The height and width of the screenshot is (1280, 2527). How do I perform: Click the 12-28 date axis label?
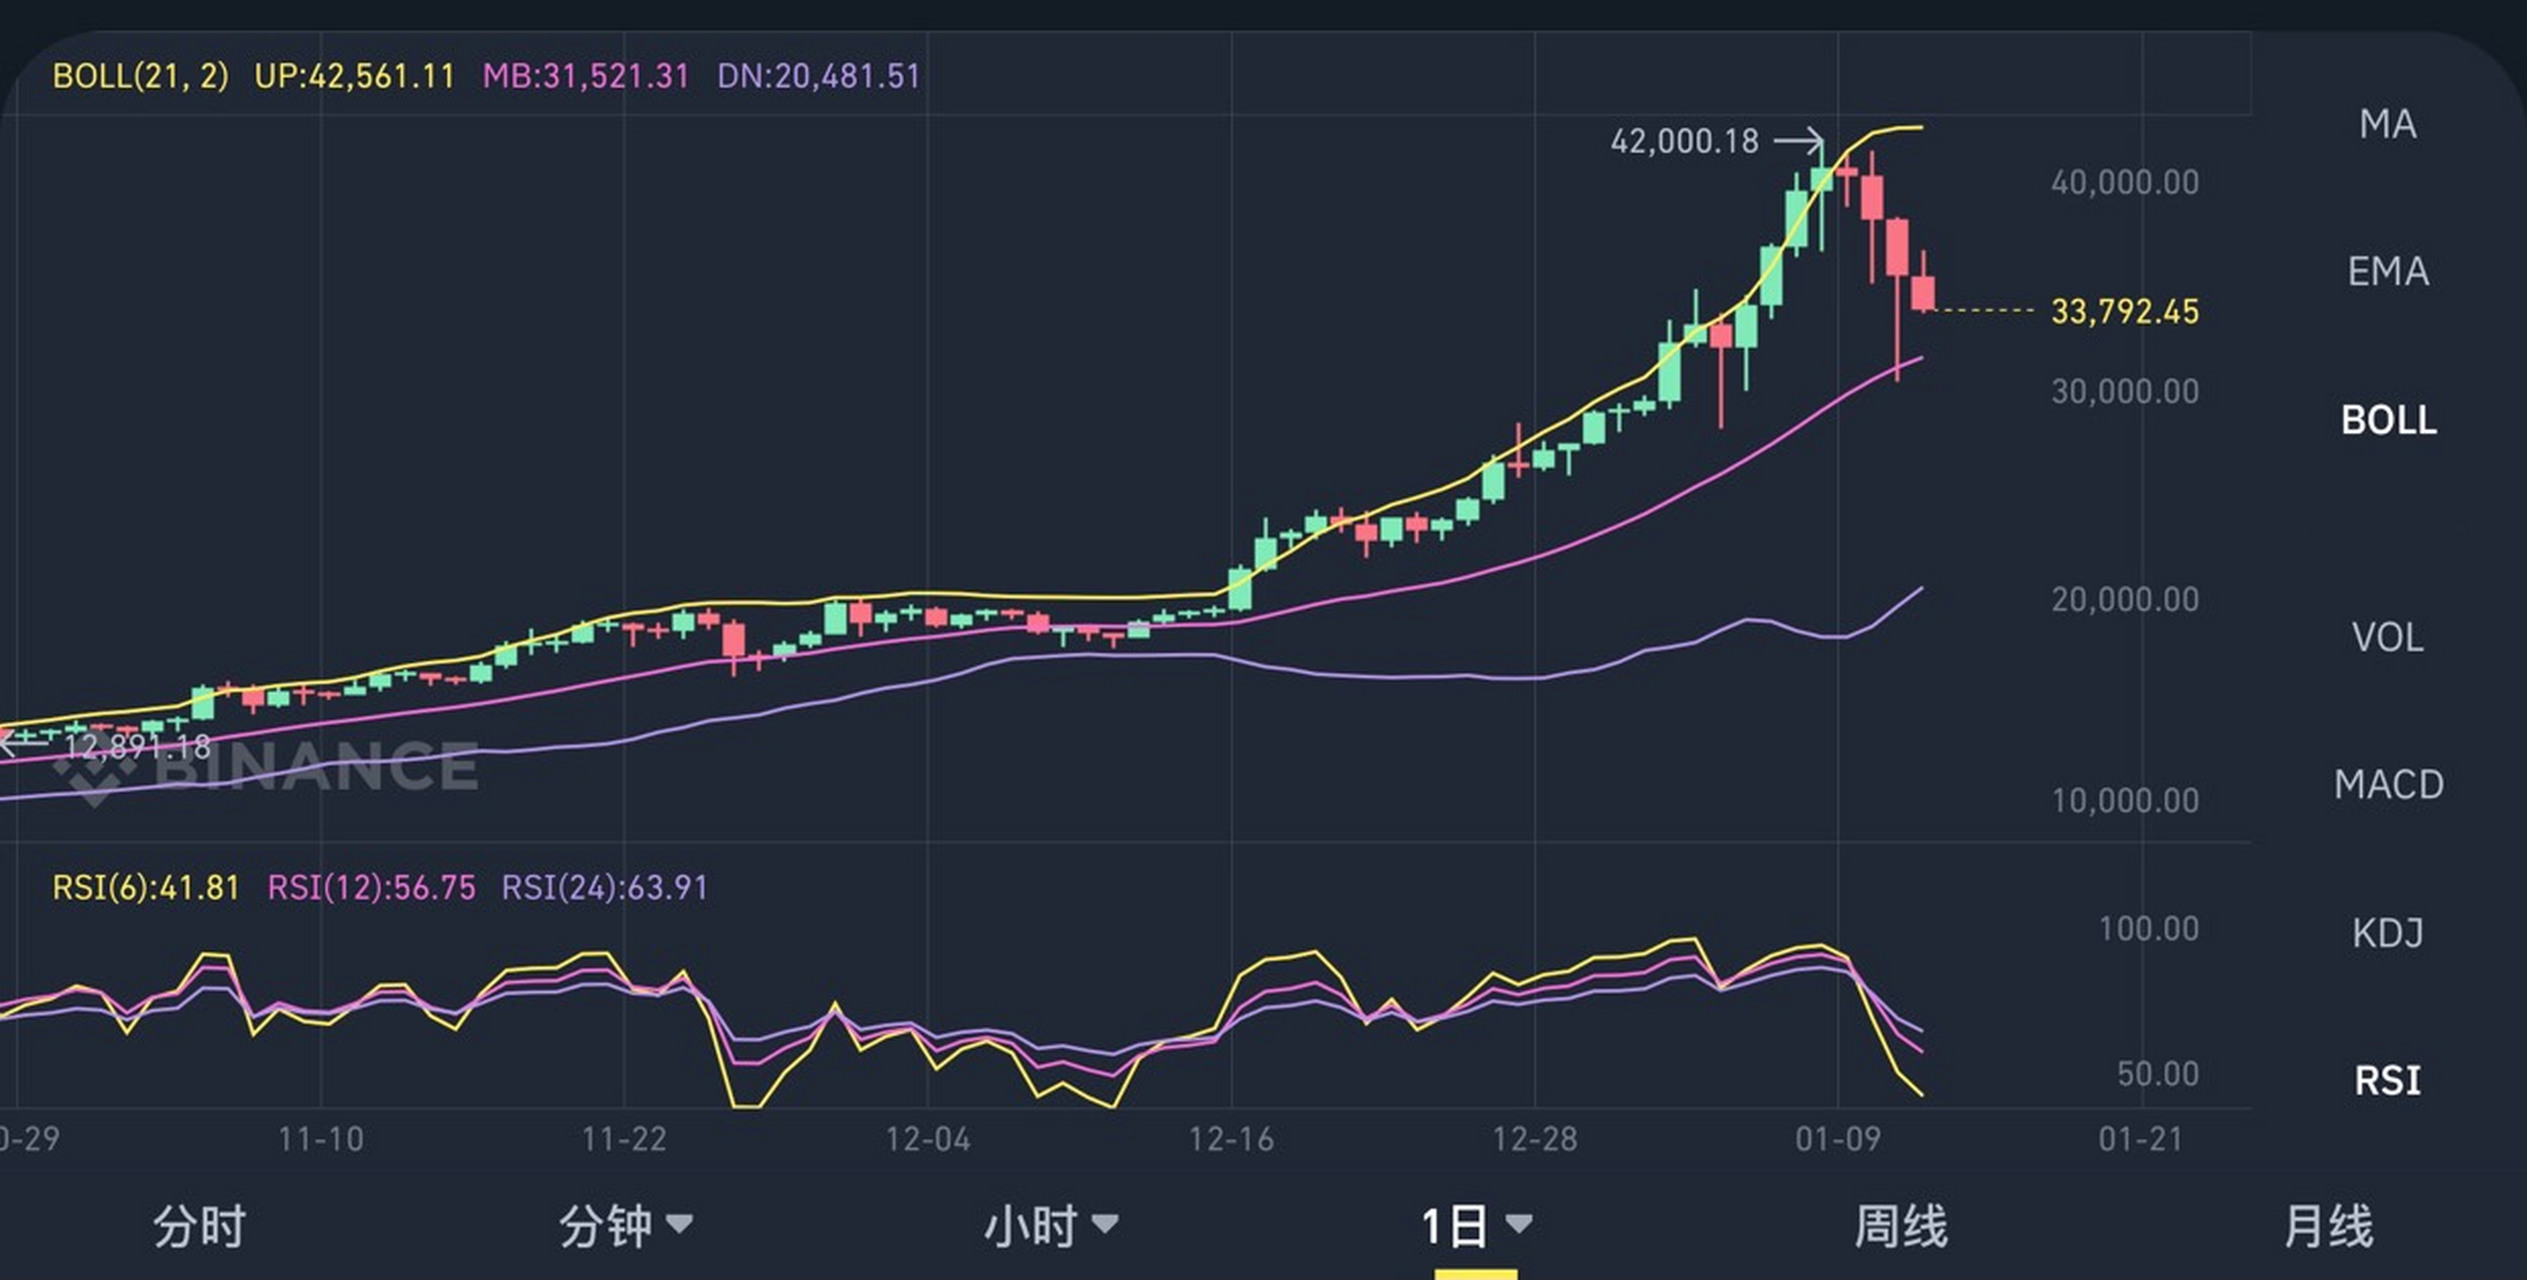click(1535, 1139)
